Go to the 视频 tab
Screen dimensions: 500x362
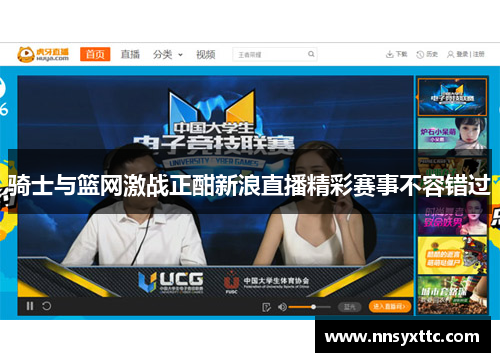[x=206, y=54]
